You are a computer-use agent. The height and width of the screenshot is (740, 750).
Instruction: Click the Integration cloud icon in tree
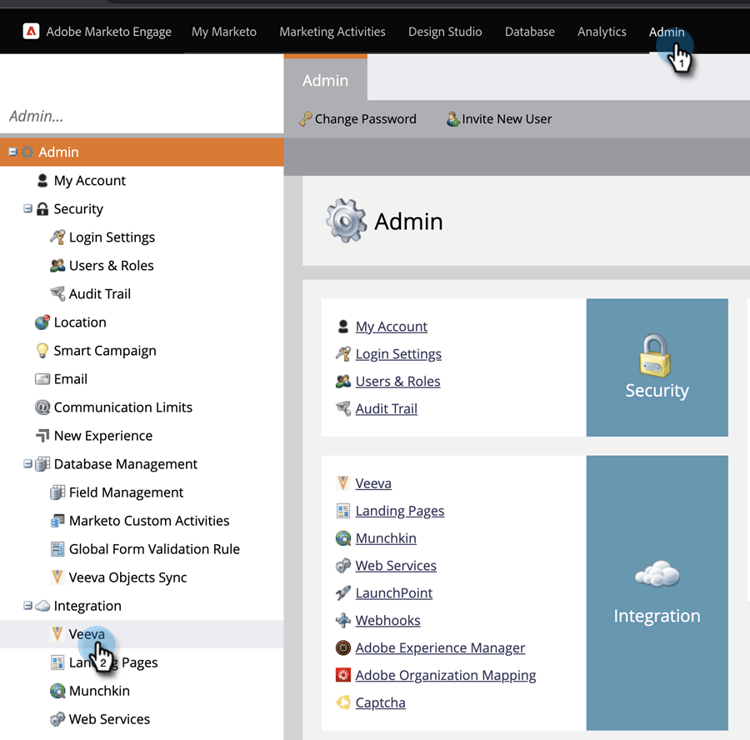43,606
